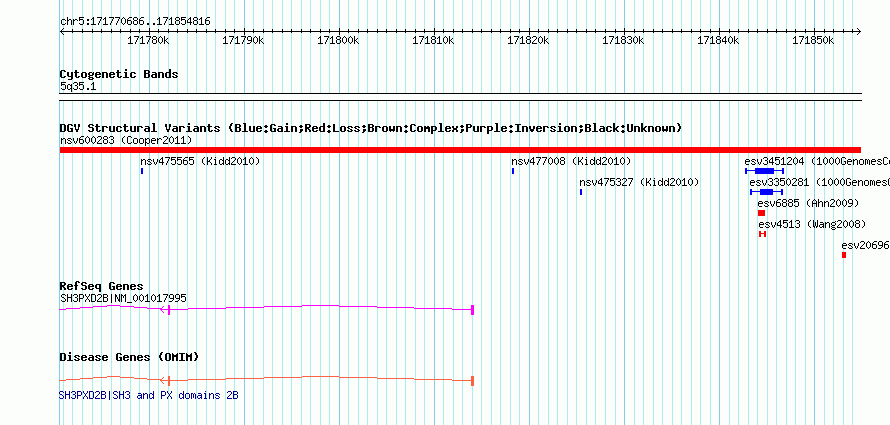Click the orange exon block ending the OMIM gene
The image size is (890, 425).
point(473,381)
